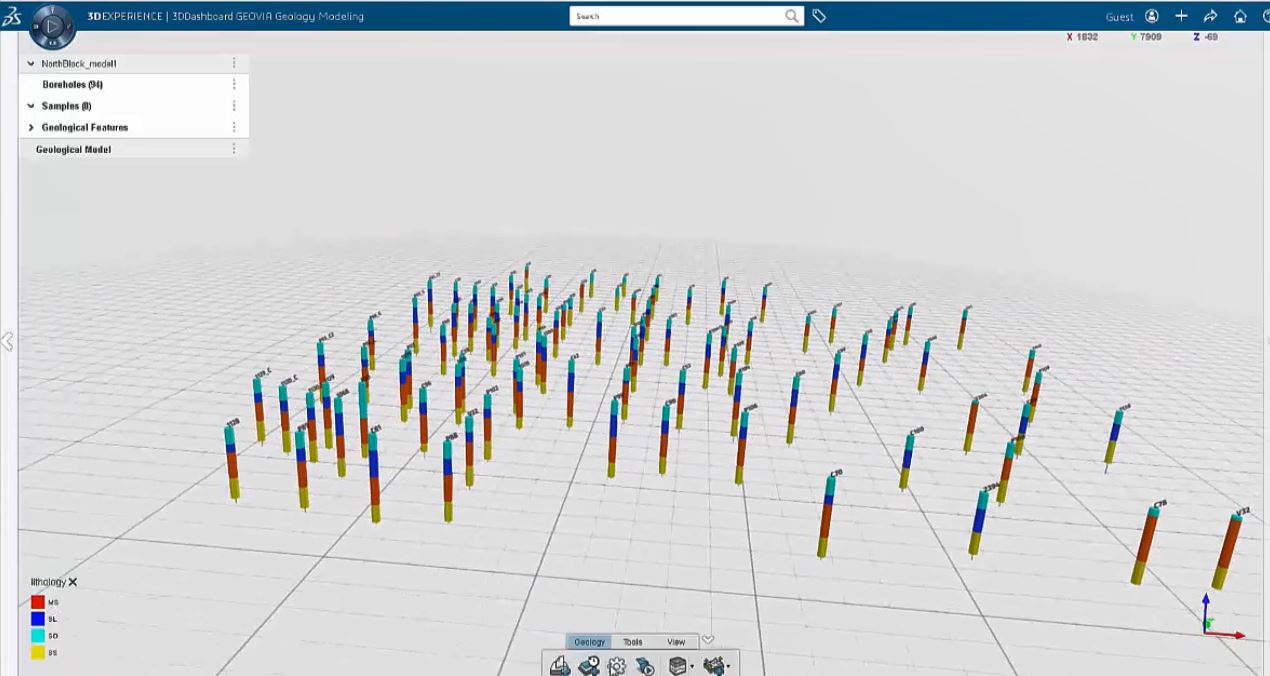Image resolution: width=1270 pixels, height=676 pixels.
Task: Switch to the View tab
Action: [x=676, y=642]
